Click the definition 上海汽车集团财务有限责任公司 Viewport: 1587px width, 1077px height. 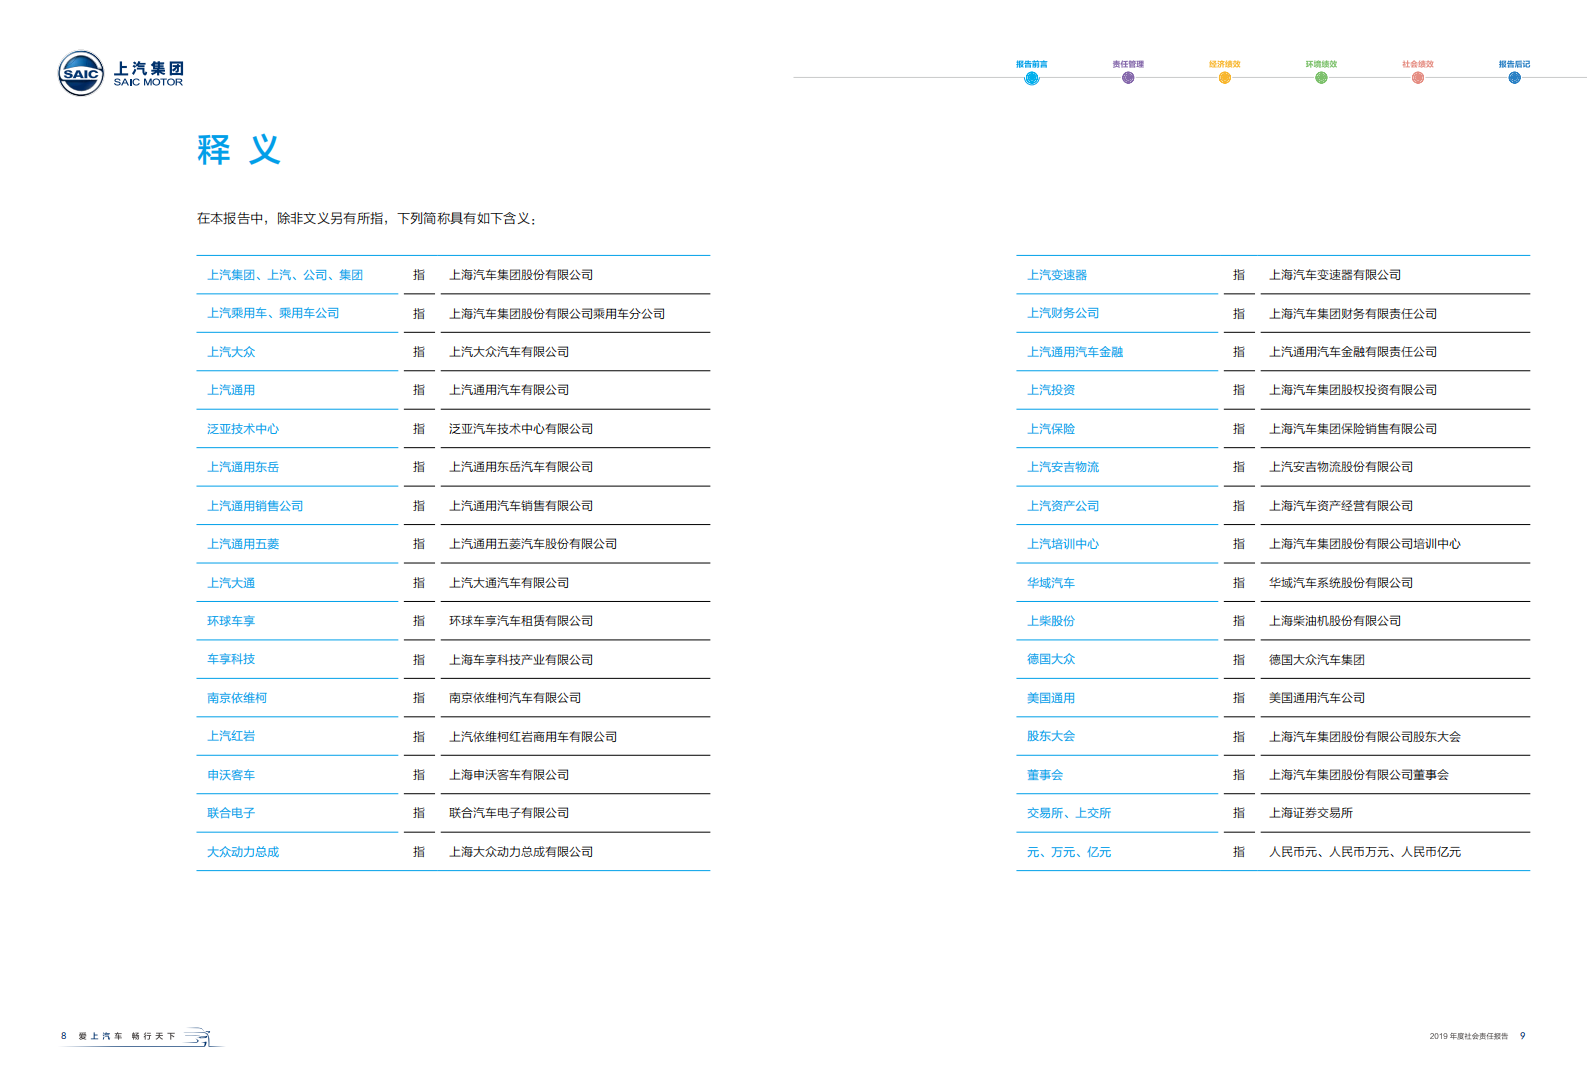(x=1353, y=314)
